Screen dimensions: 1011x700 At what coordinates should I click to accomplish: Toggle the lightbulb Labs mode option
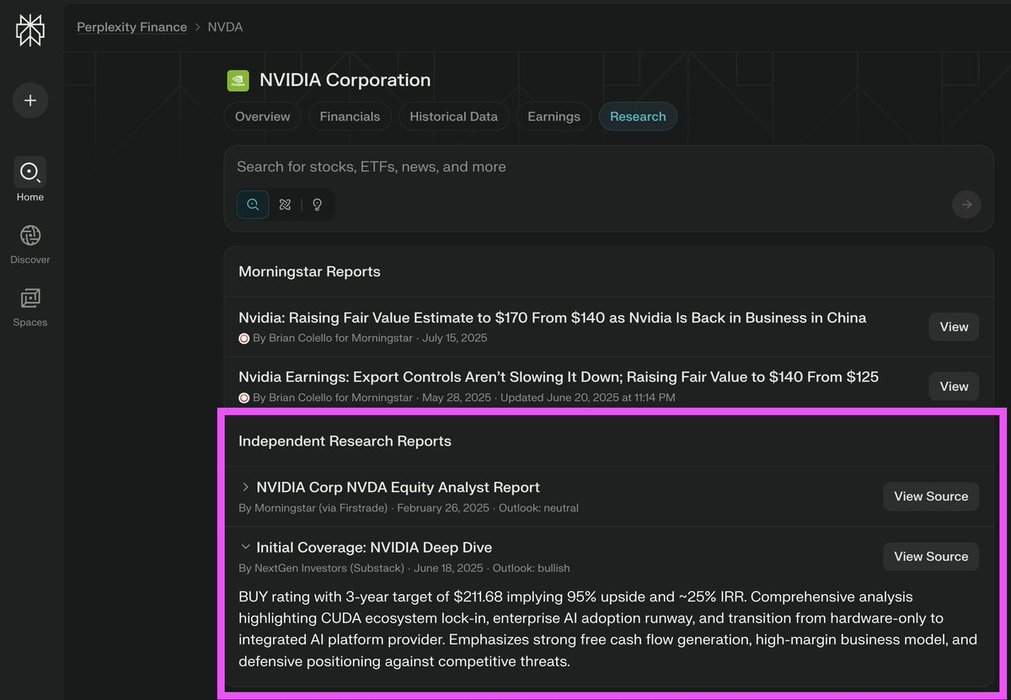coord(317,204)
